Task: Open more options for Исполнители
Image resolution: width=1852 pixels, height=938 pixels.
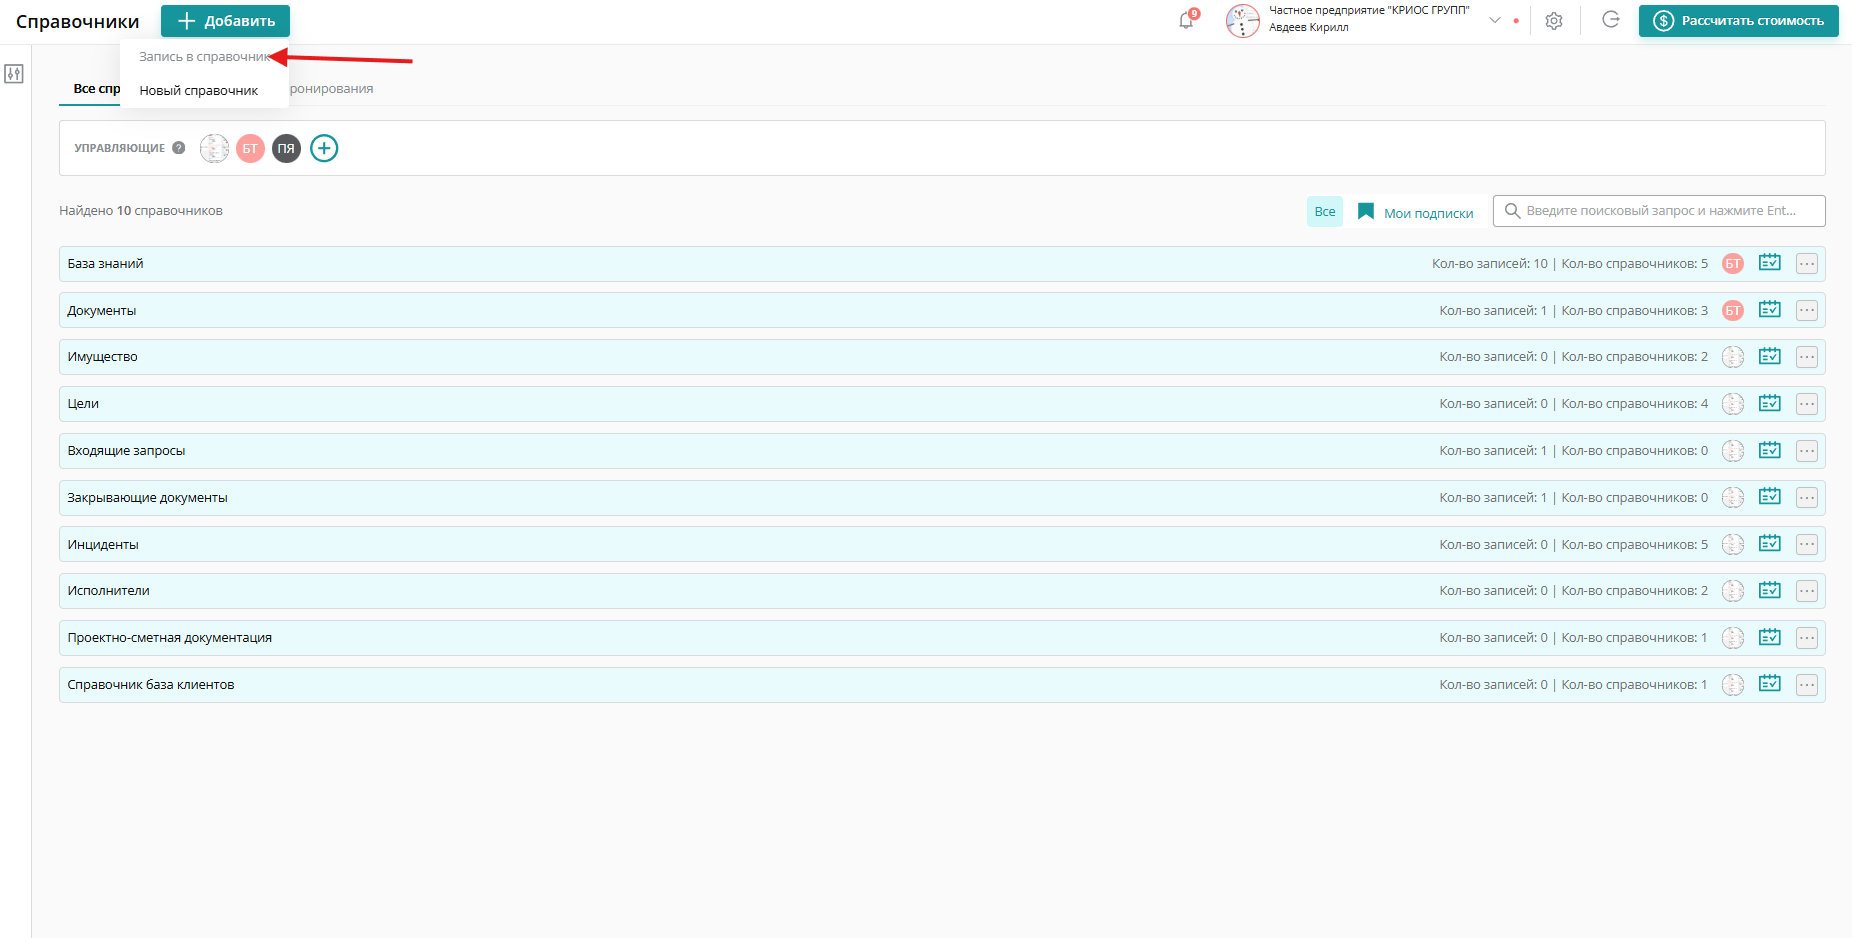Action: pos(1807,591)
